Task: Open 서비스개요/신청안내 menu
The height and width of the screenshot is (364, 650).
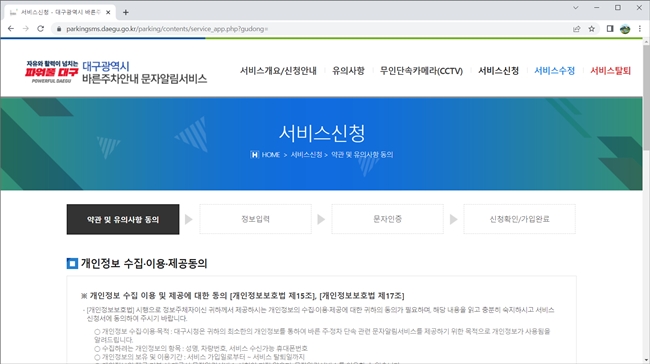Action: tap(278, 71)
